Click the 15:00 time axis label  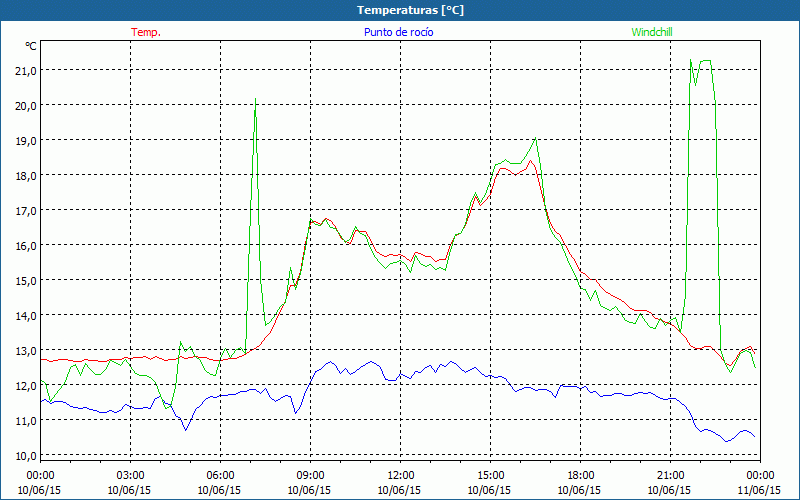(490, 476)
